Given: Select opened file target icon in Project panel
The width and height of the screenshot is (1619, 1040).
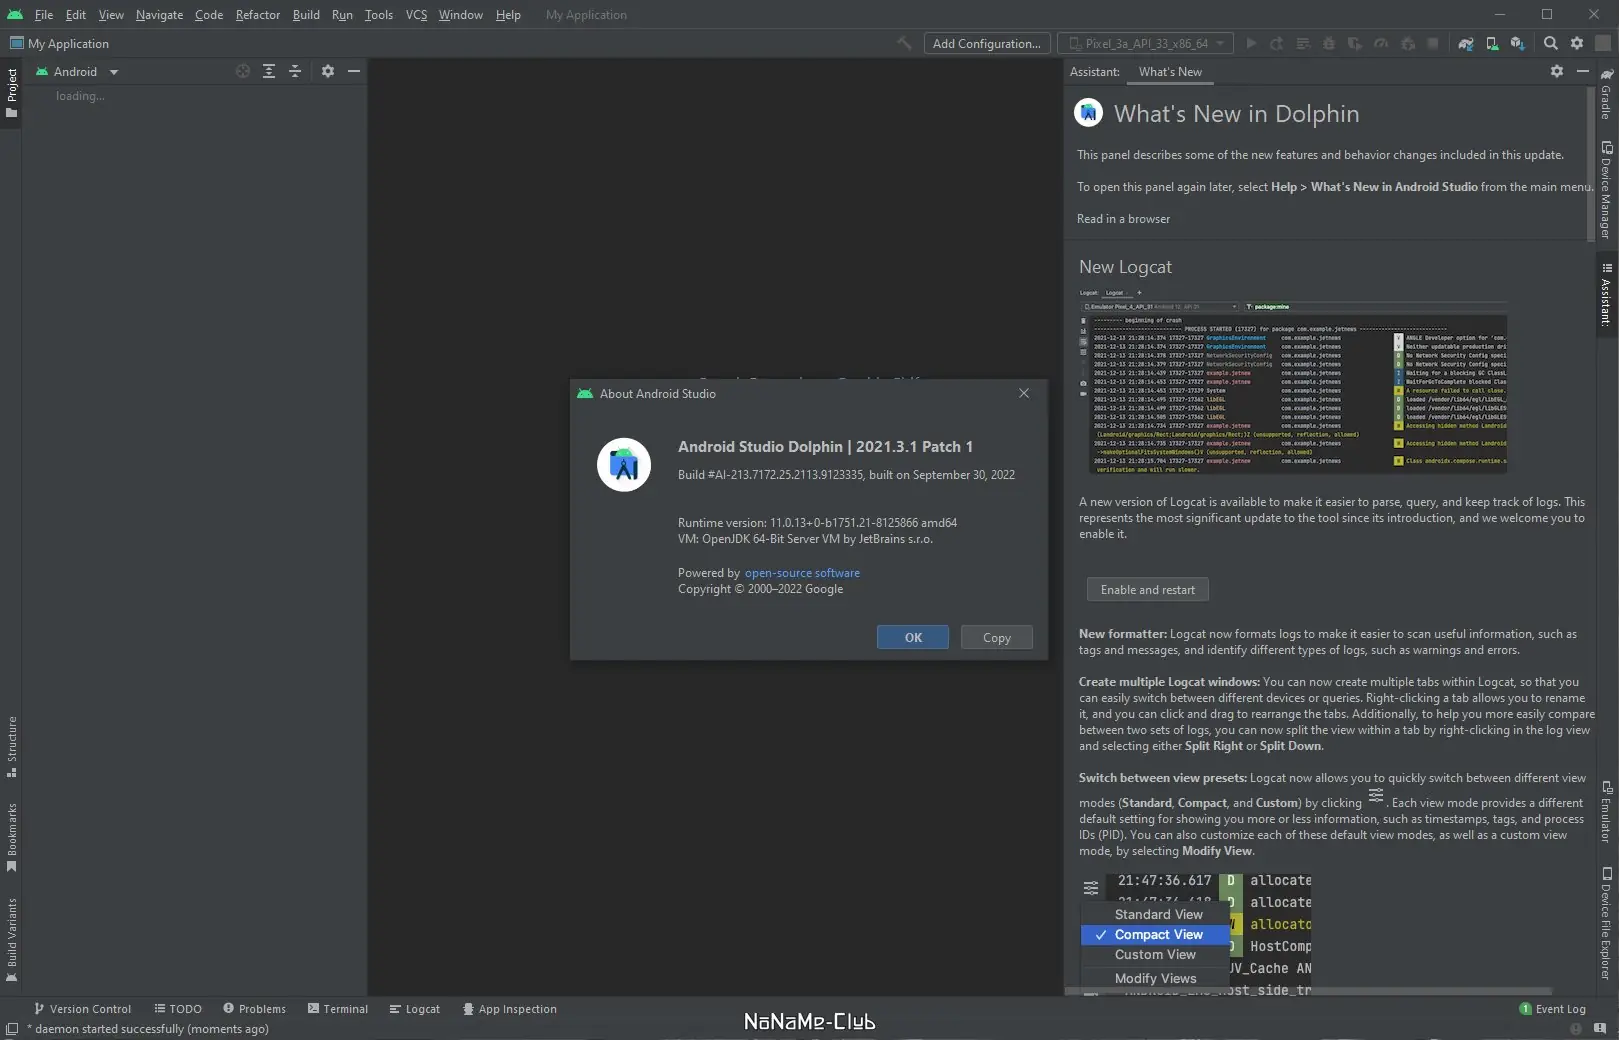Looking at the screenshot, I should click(x=242, y=72).
